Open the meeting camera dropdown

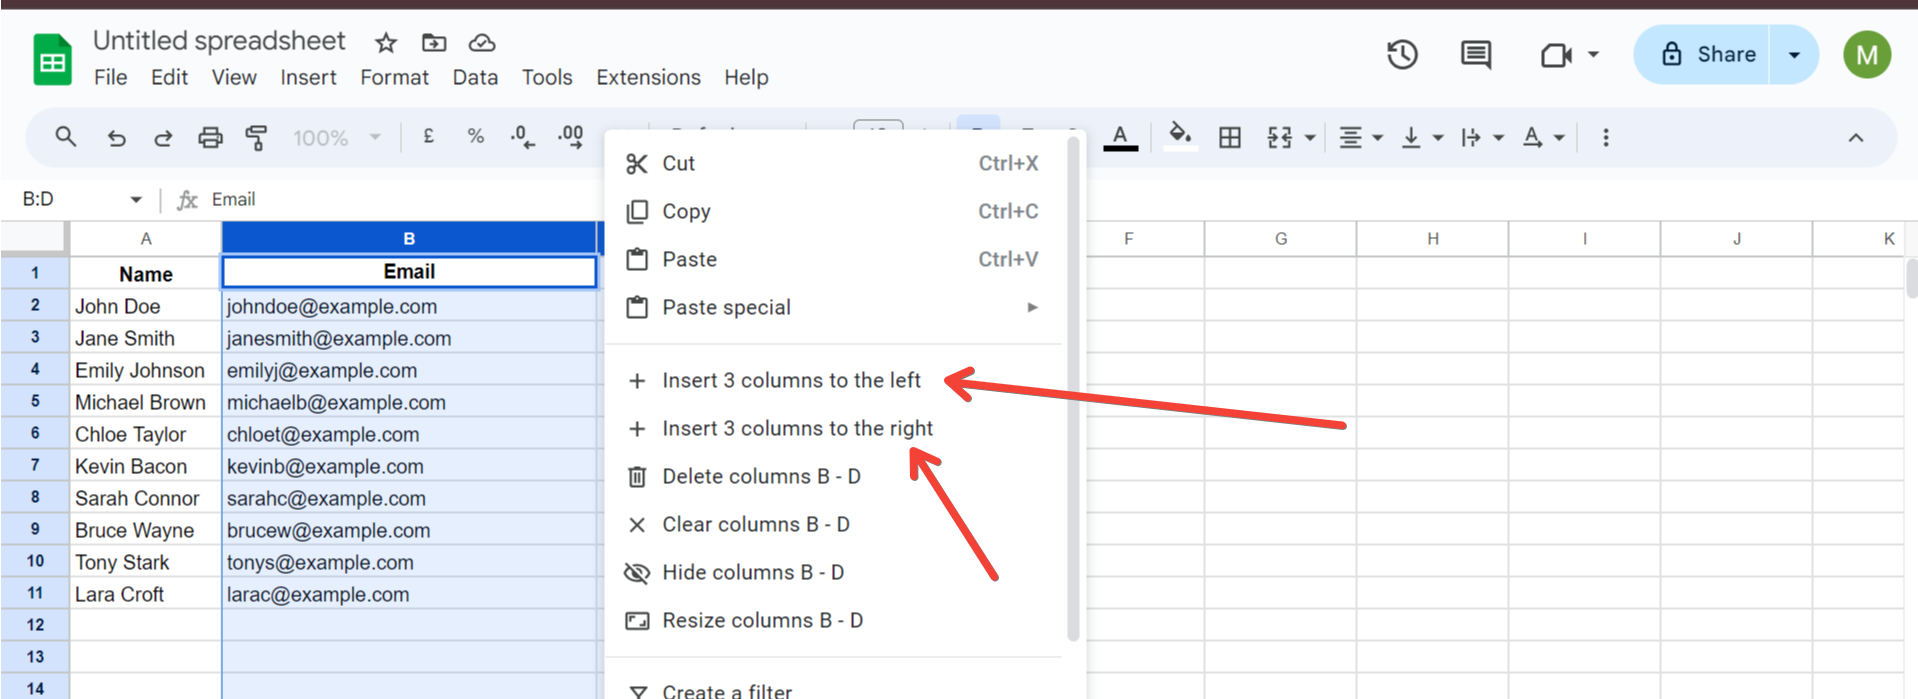(x=1593, y=54)
